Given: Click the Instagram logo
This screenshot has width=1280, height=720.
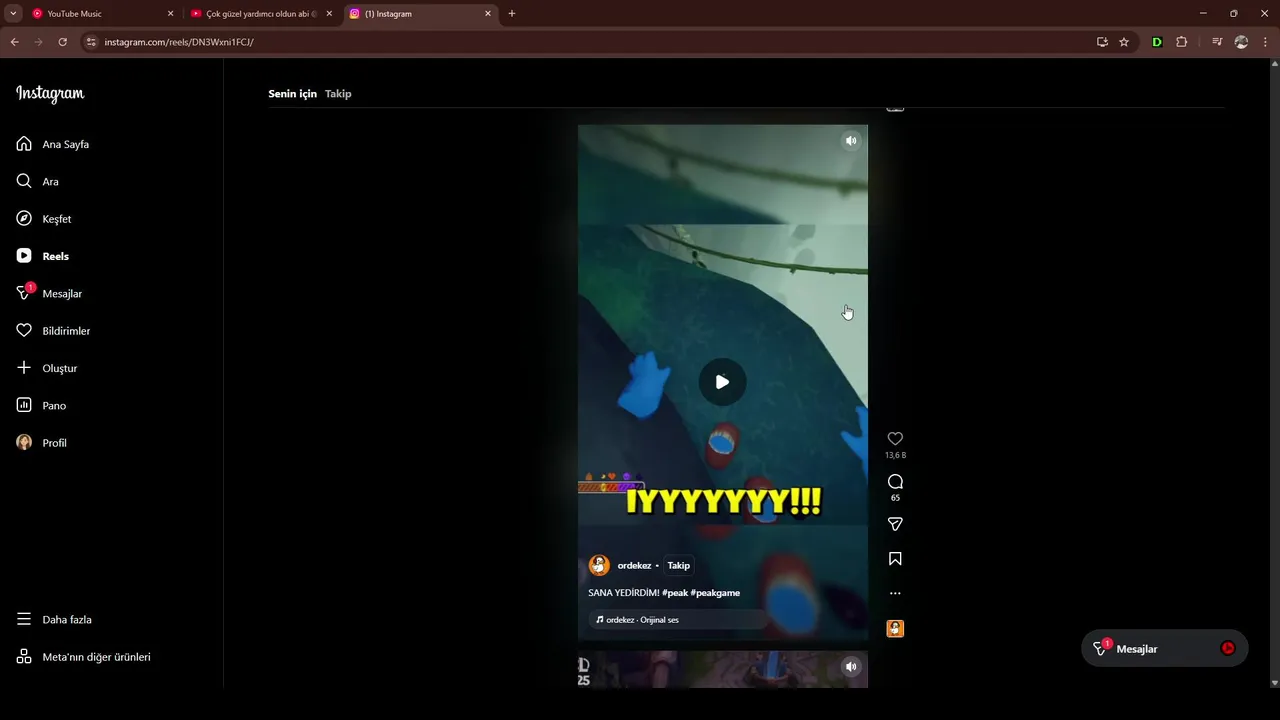Looking at the screenshot, I should coord(50,94).
